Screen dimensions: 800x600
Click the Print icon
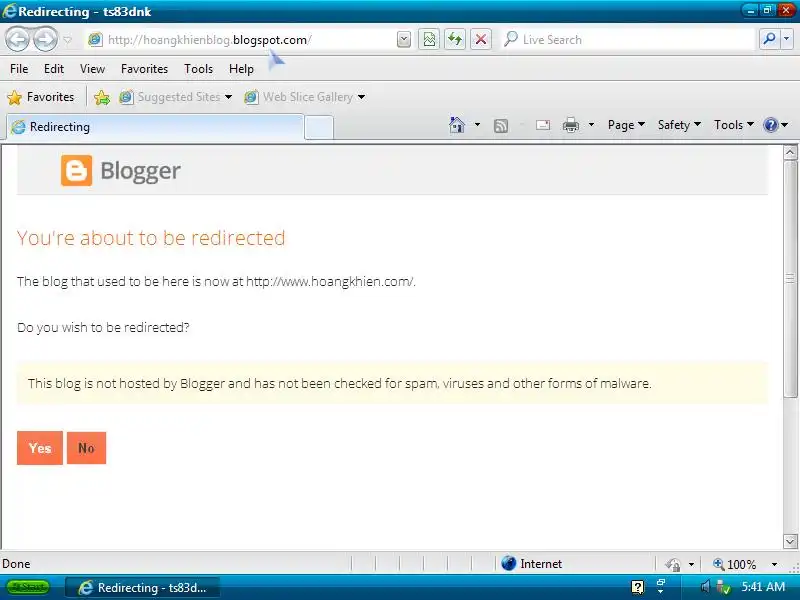click(570, 125)
